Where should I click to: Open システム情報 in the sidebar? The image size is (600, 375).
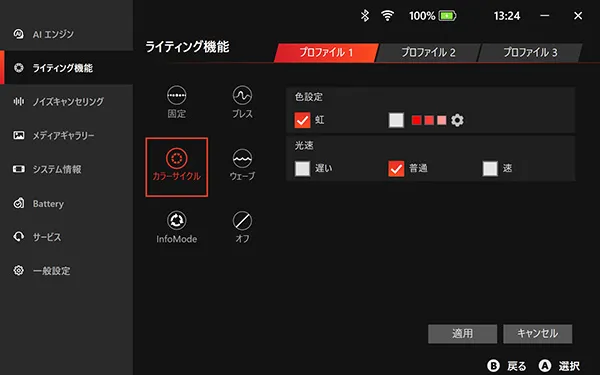coord(67,169)
